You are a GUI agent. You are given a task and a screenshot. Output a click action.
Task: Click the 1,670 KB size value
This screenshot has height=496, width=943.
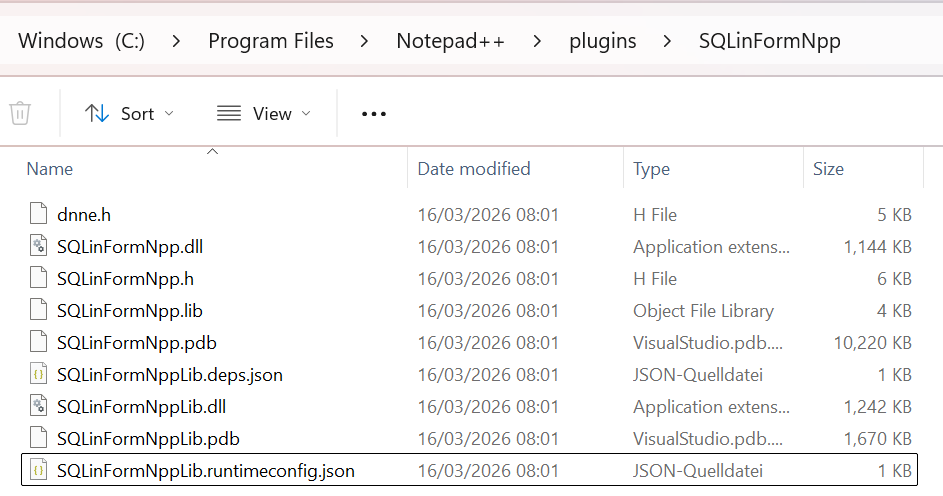click(877, 439)
